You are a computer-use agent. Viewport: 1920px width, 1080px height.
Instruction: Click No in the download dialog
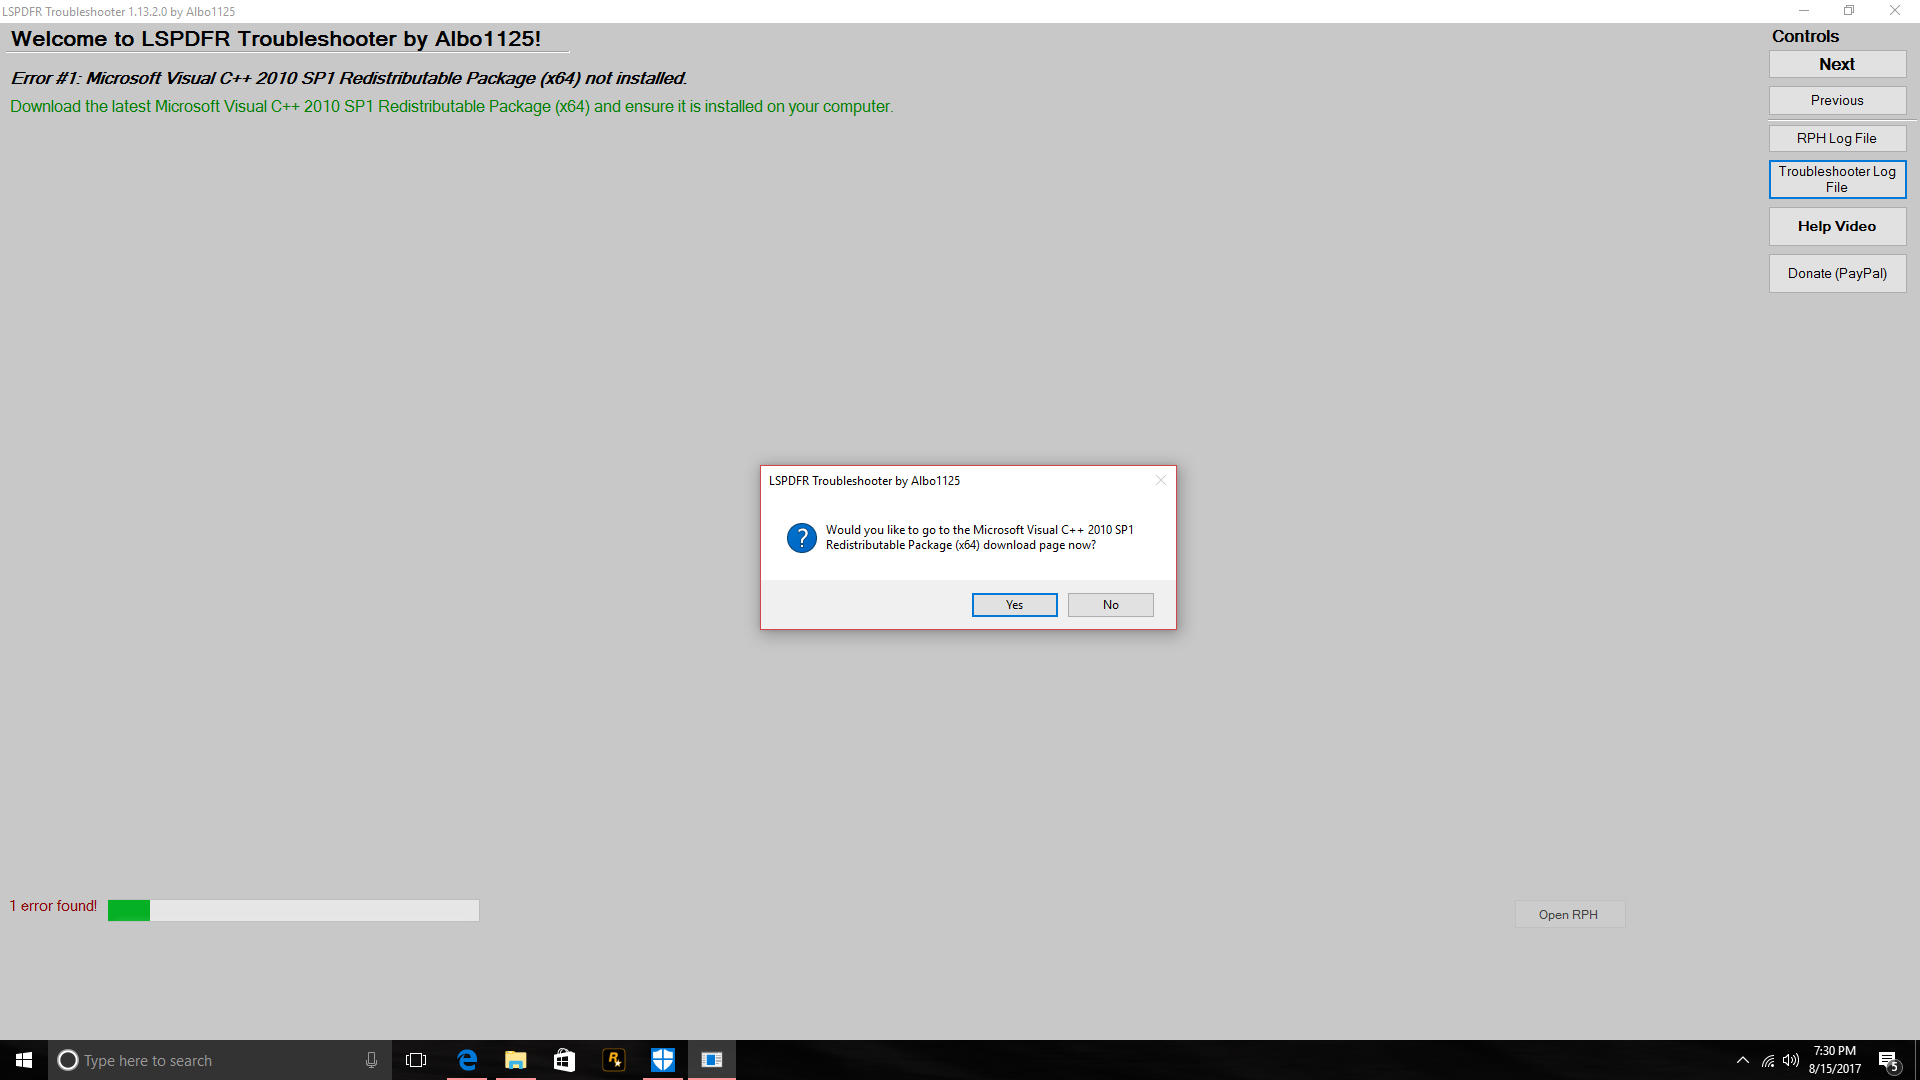[x=1110, y=605]
